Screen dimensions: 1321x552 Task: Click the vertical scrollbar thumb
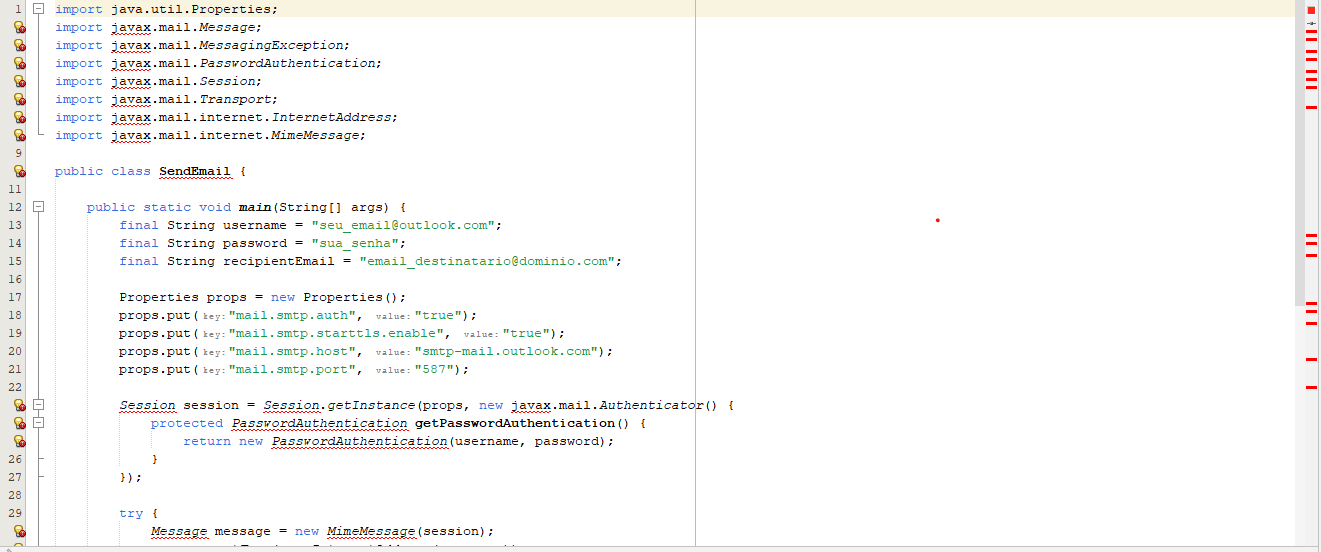(x=1299, y=153)
